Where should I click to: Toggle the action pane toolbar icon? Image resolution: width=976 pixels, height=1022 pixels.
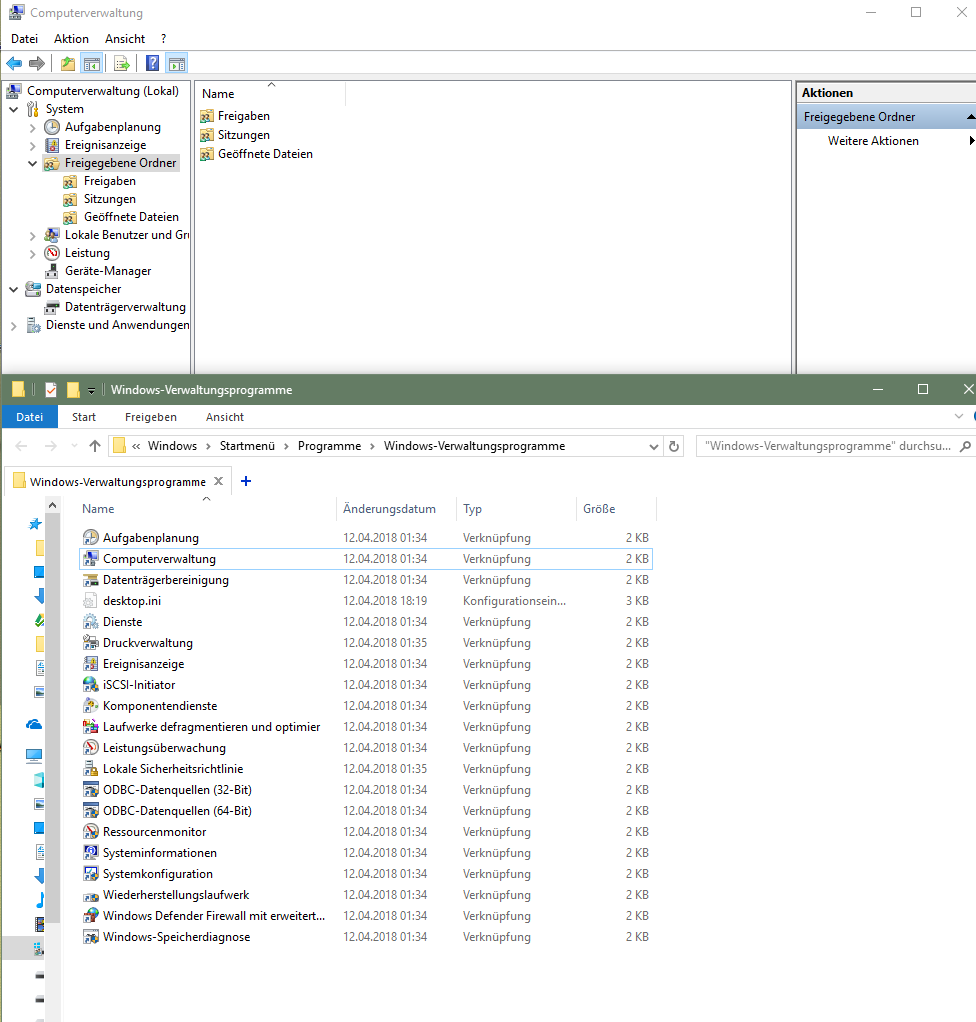pyautogui.click(x=177, y=63)
